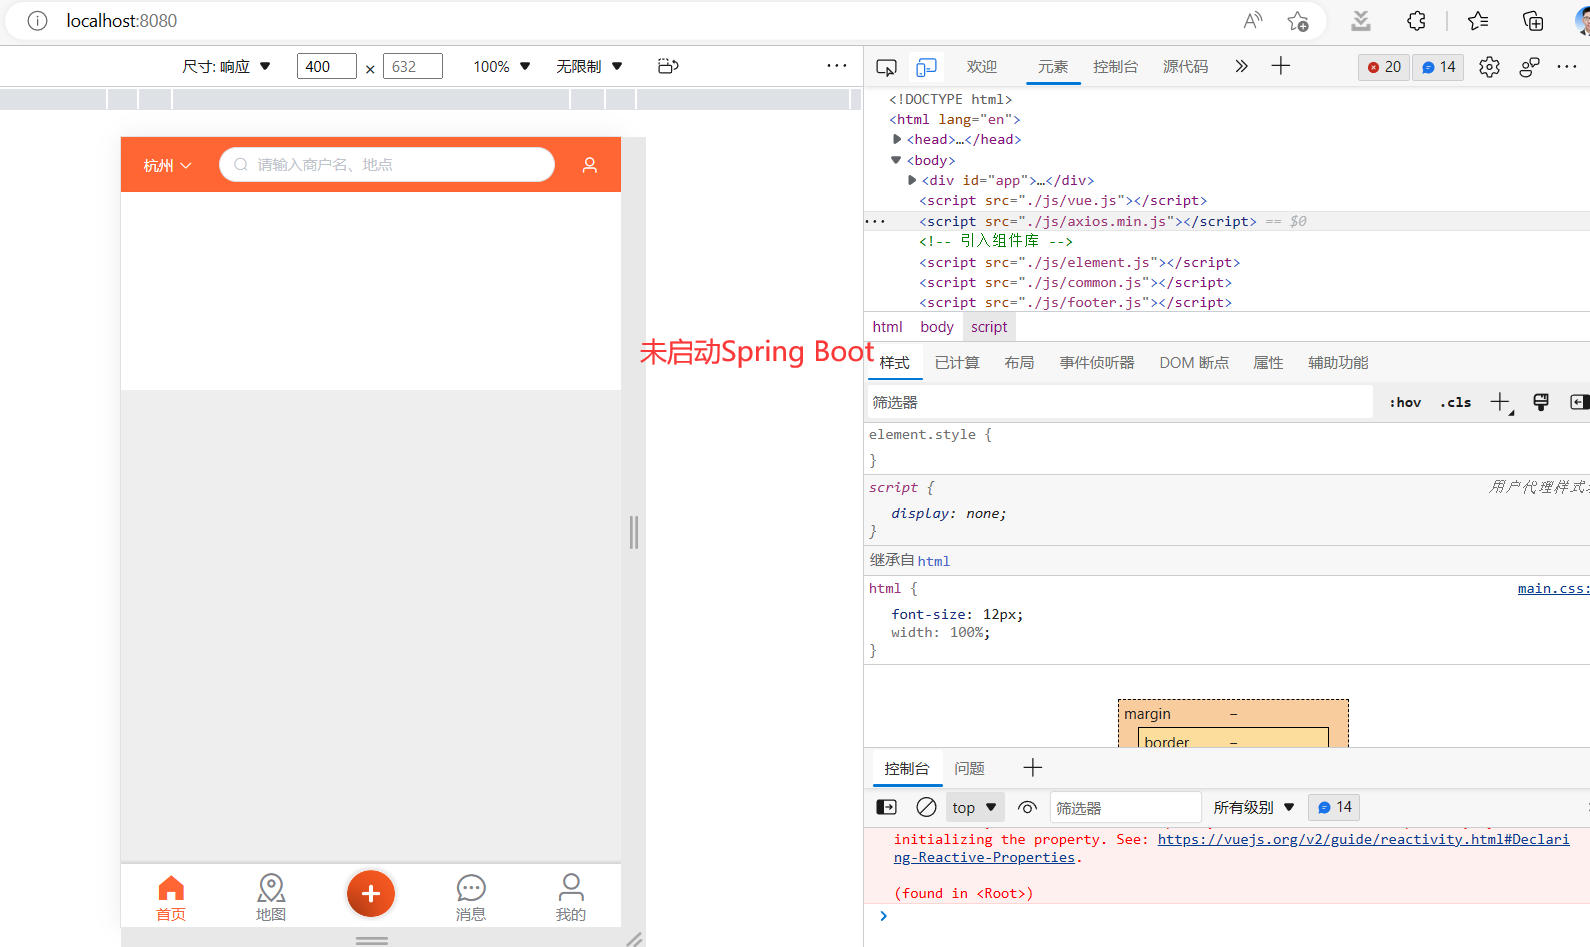Click the new style rule plus icon

tap(1500, 402)
